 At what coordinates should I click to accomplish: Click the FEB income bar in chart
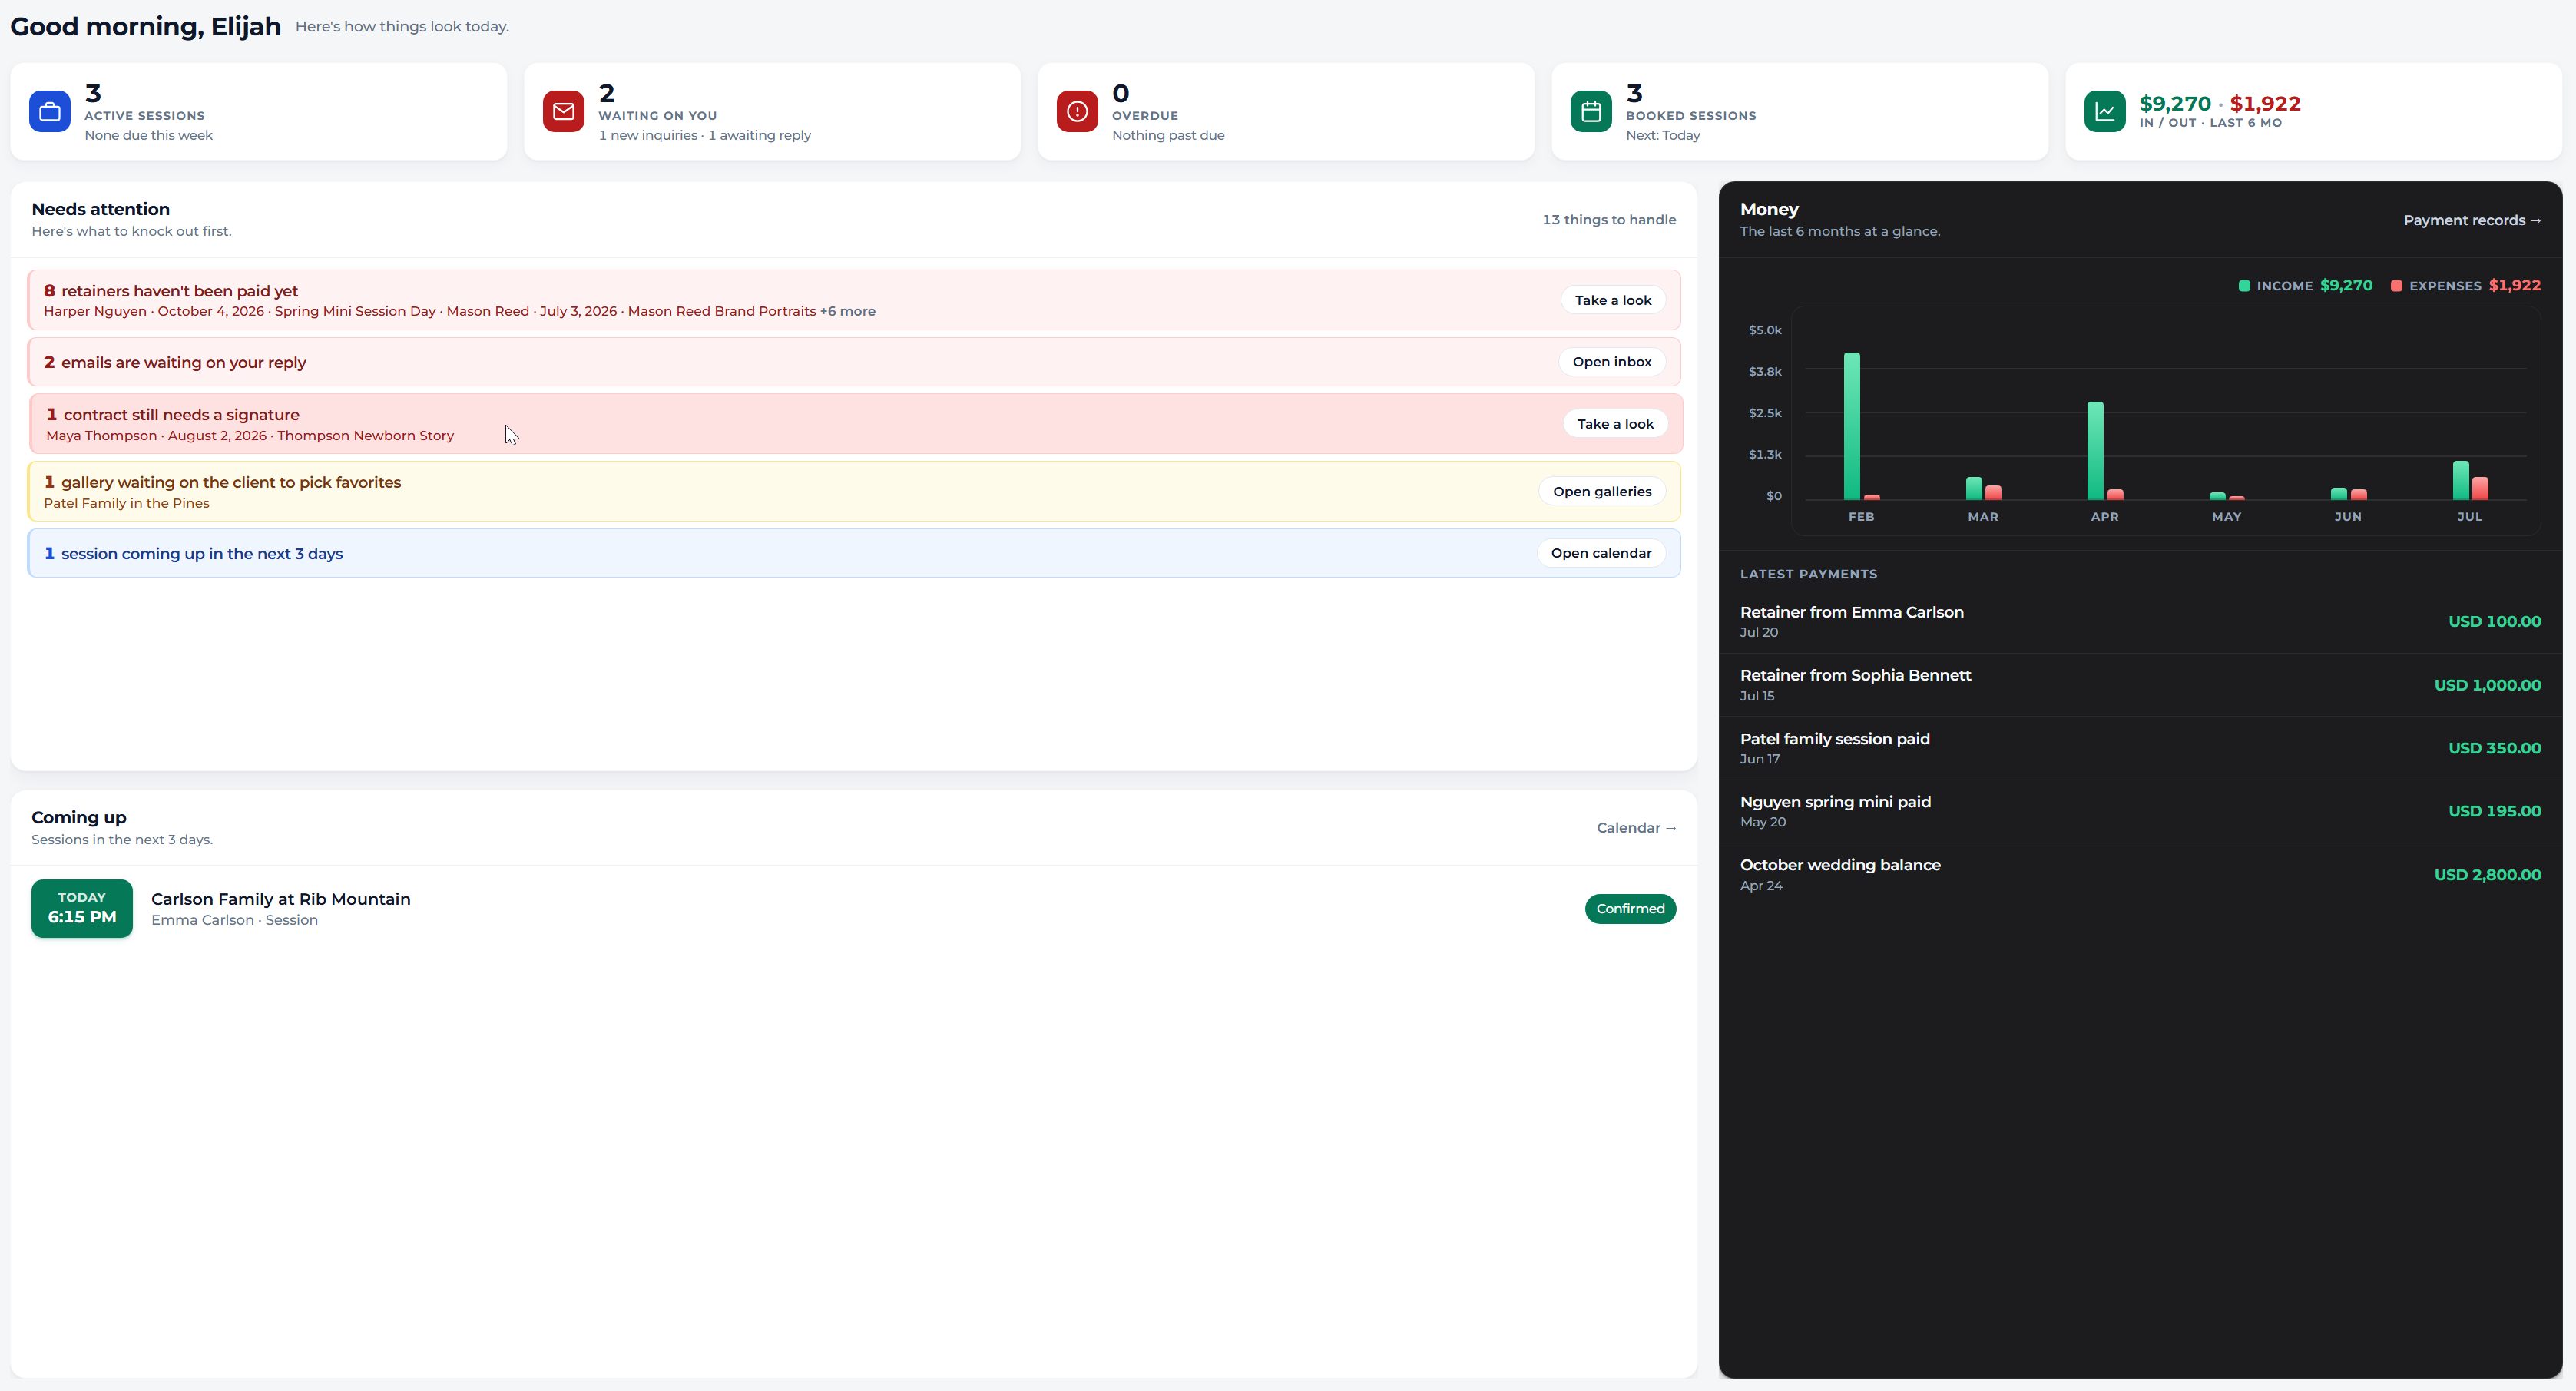(x=1852, y=426)
